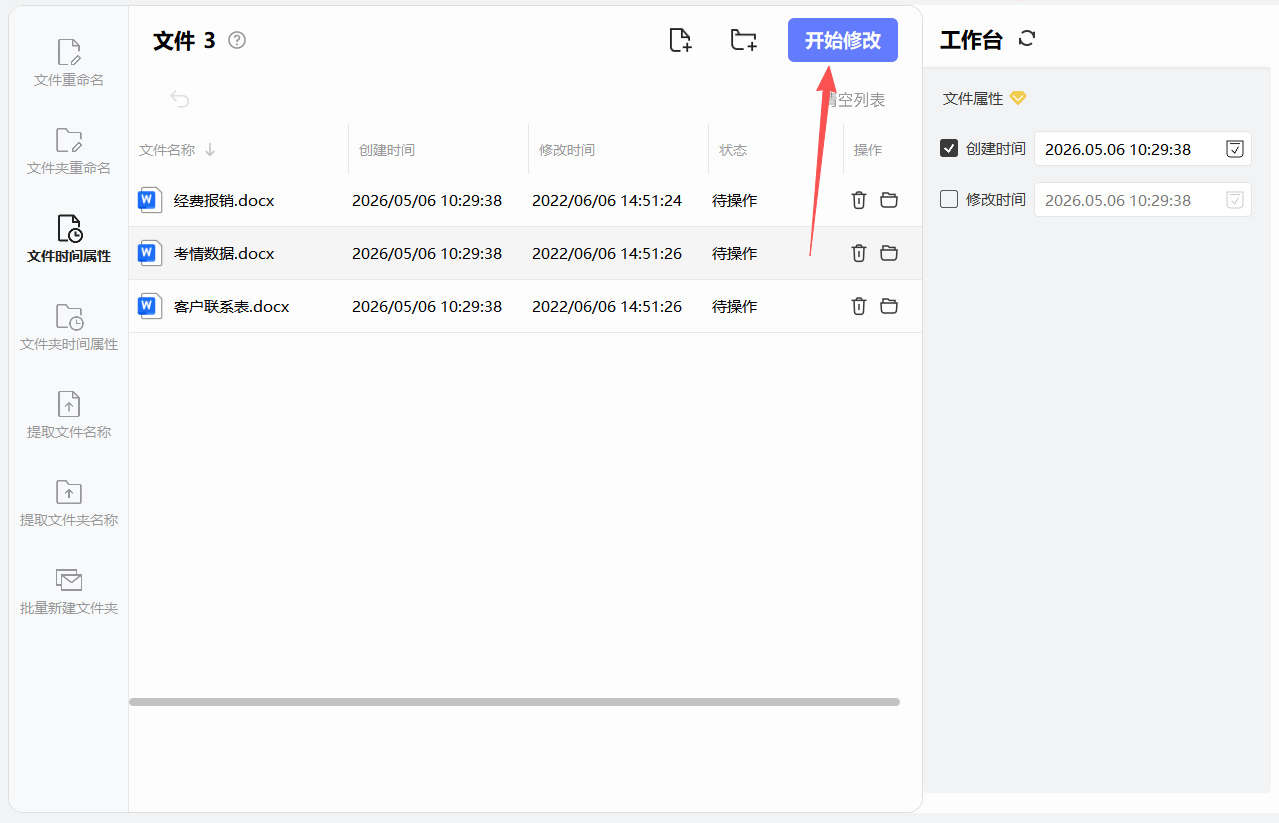This screenshot has height=823, width=1279.
Task: Open the 提取文件夹名称 sidebar tool
Action: [x=69, y=503]
